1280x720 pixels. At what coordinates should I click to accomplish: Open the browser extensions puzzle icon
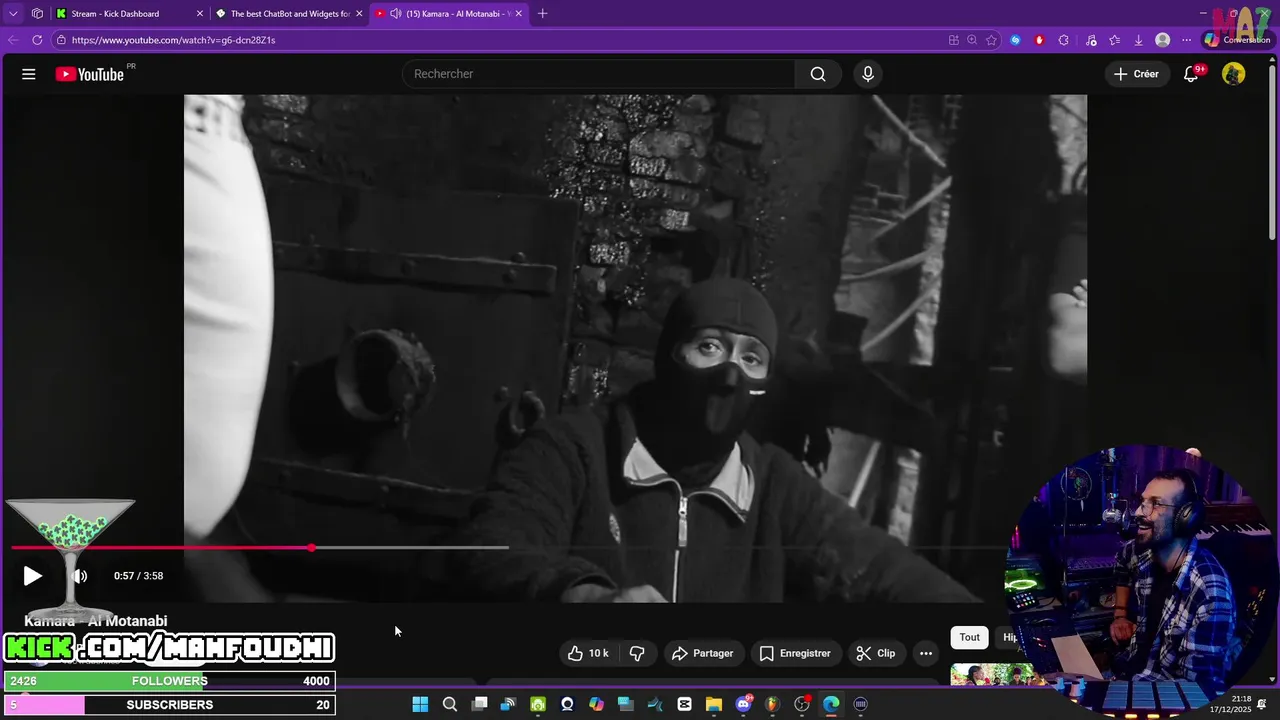(x=1064, y=40)
